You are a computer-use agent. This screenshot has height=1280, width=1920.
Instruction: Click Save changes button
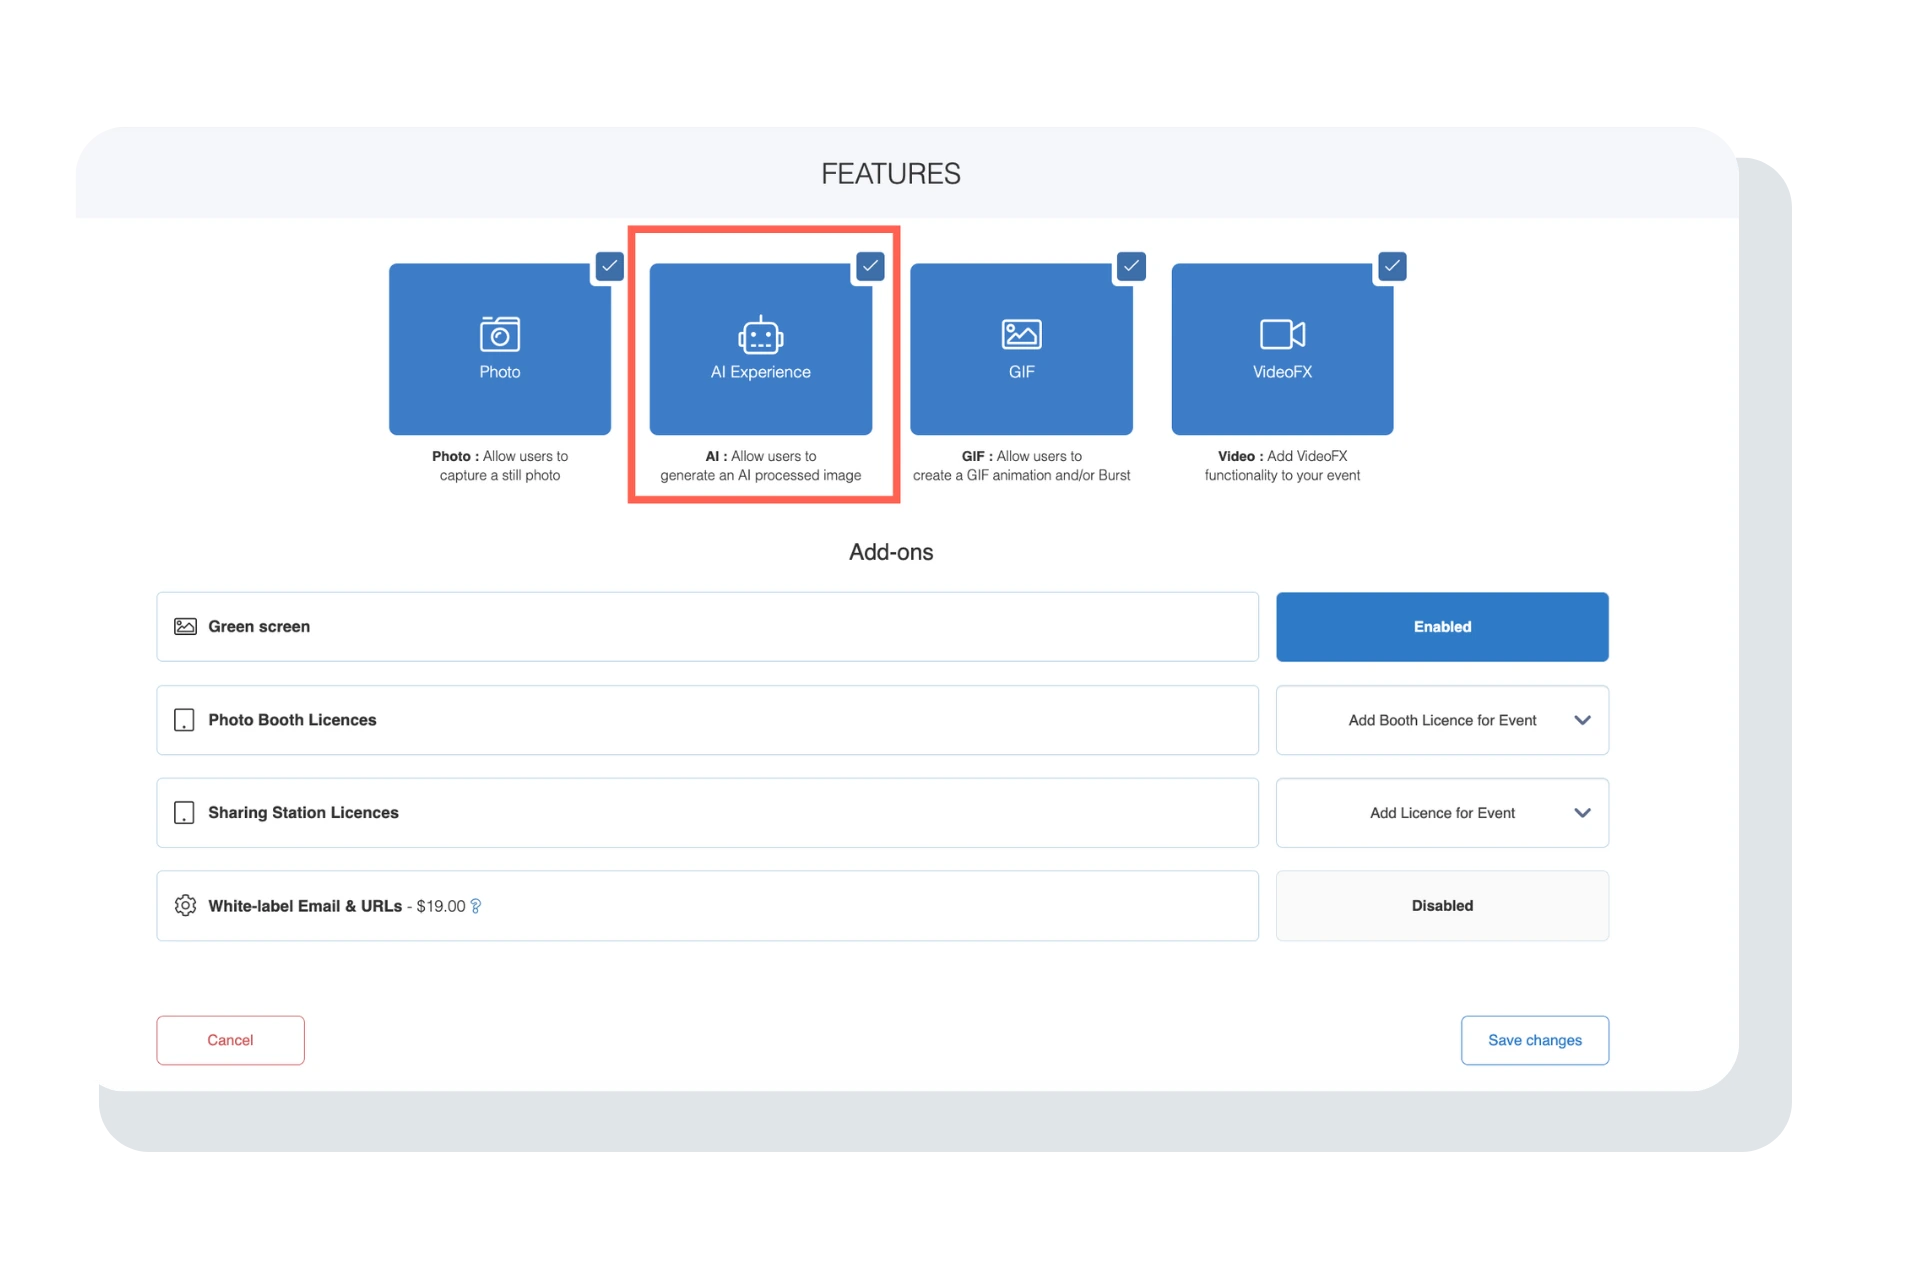(x=1535, y=1040)
